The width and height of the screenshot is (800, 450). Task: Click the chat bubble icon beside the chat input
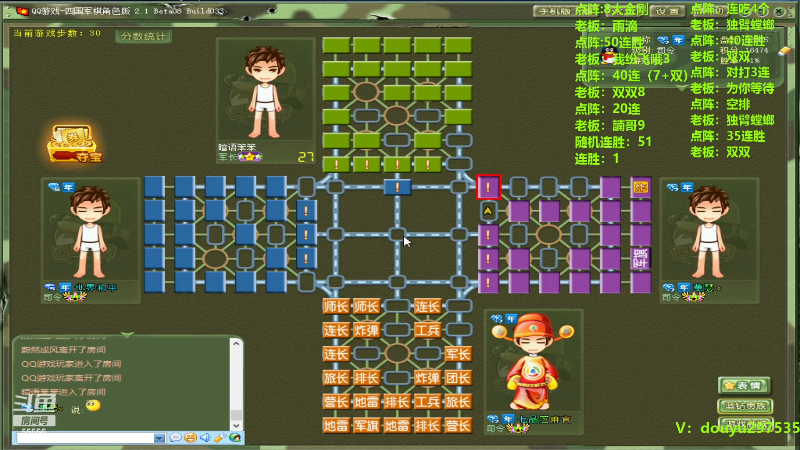click(176, 438)
